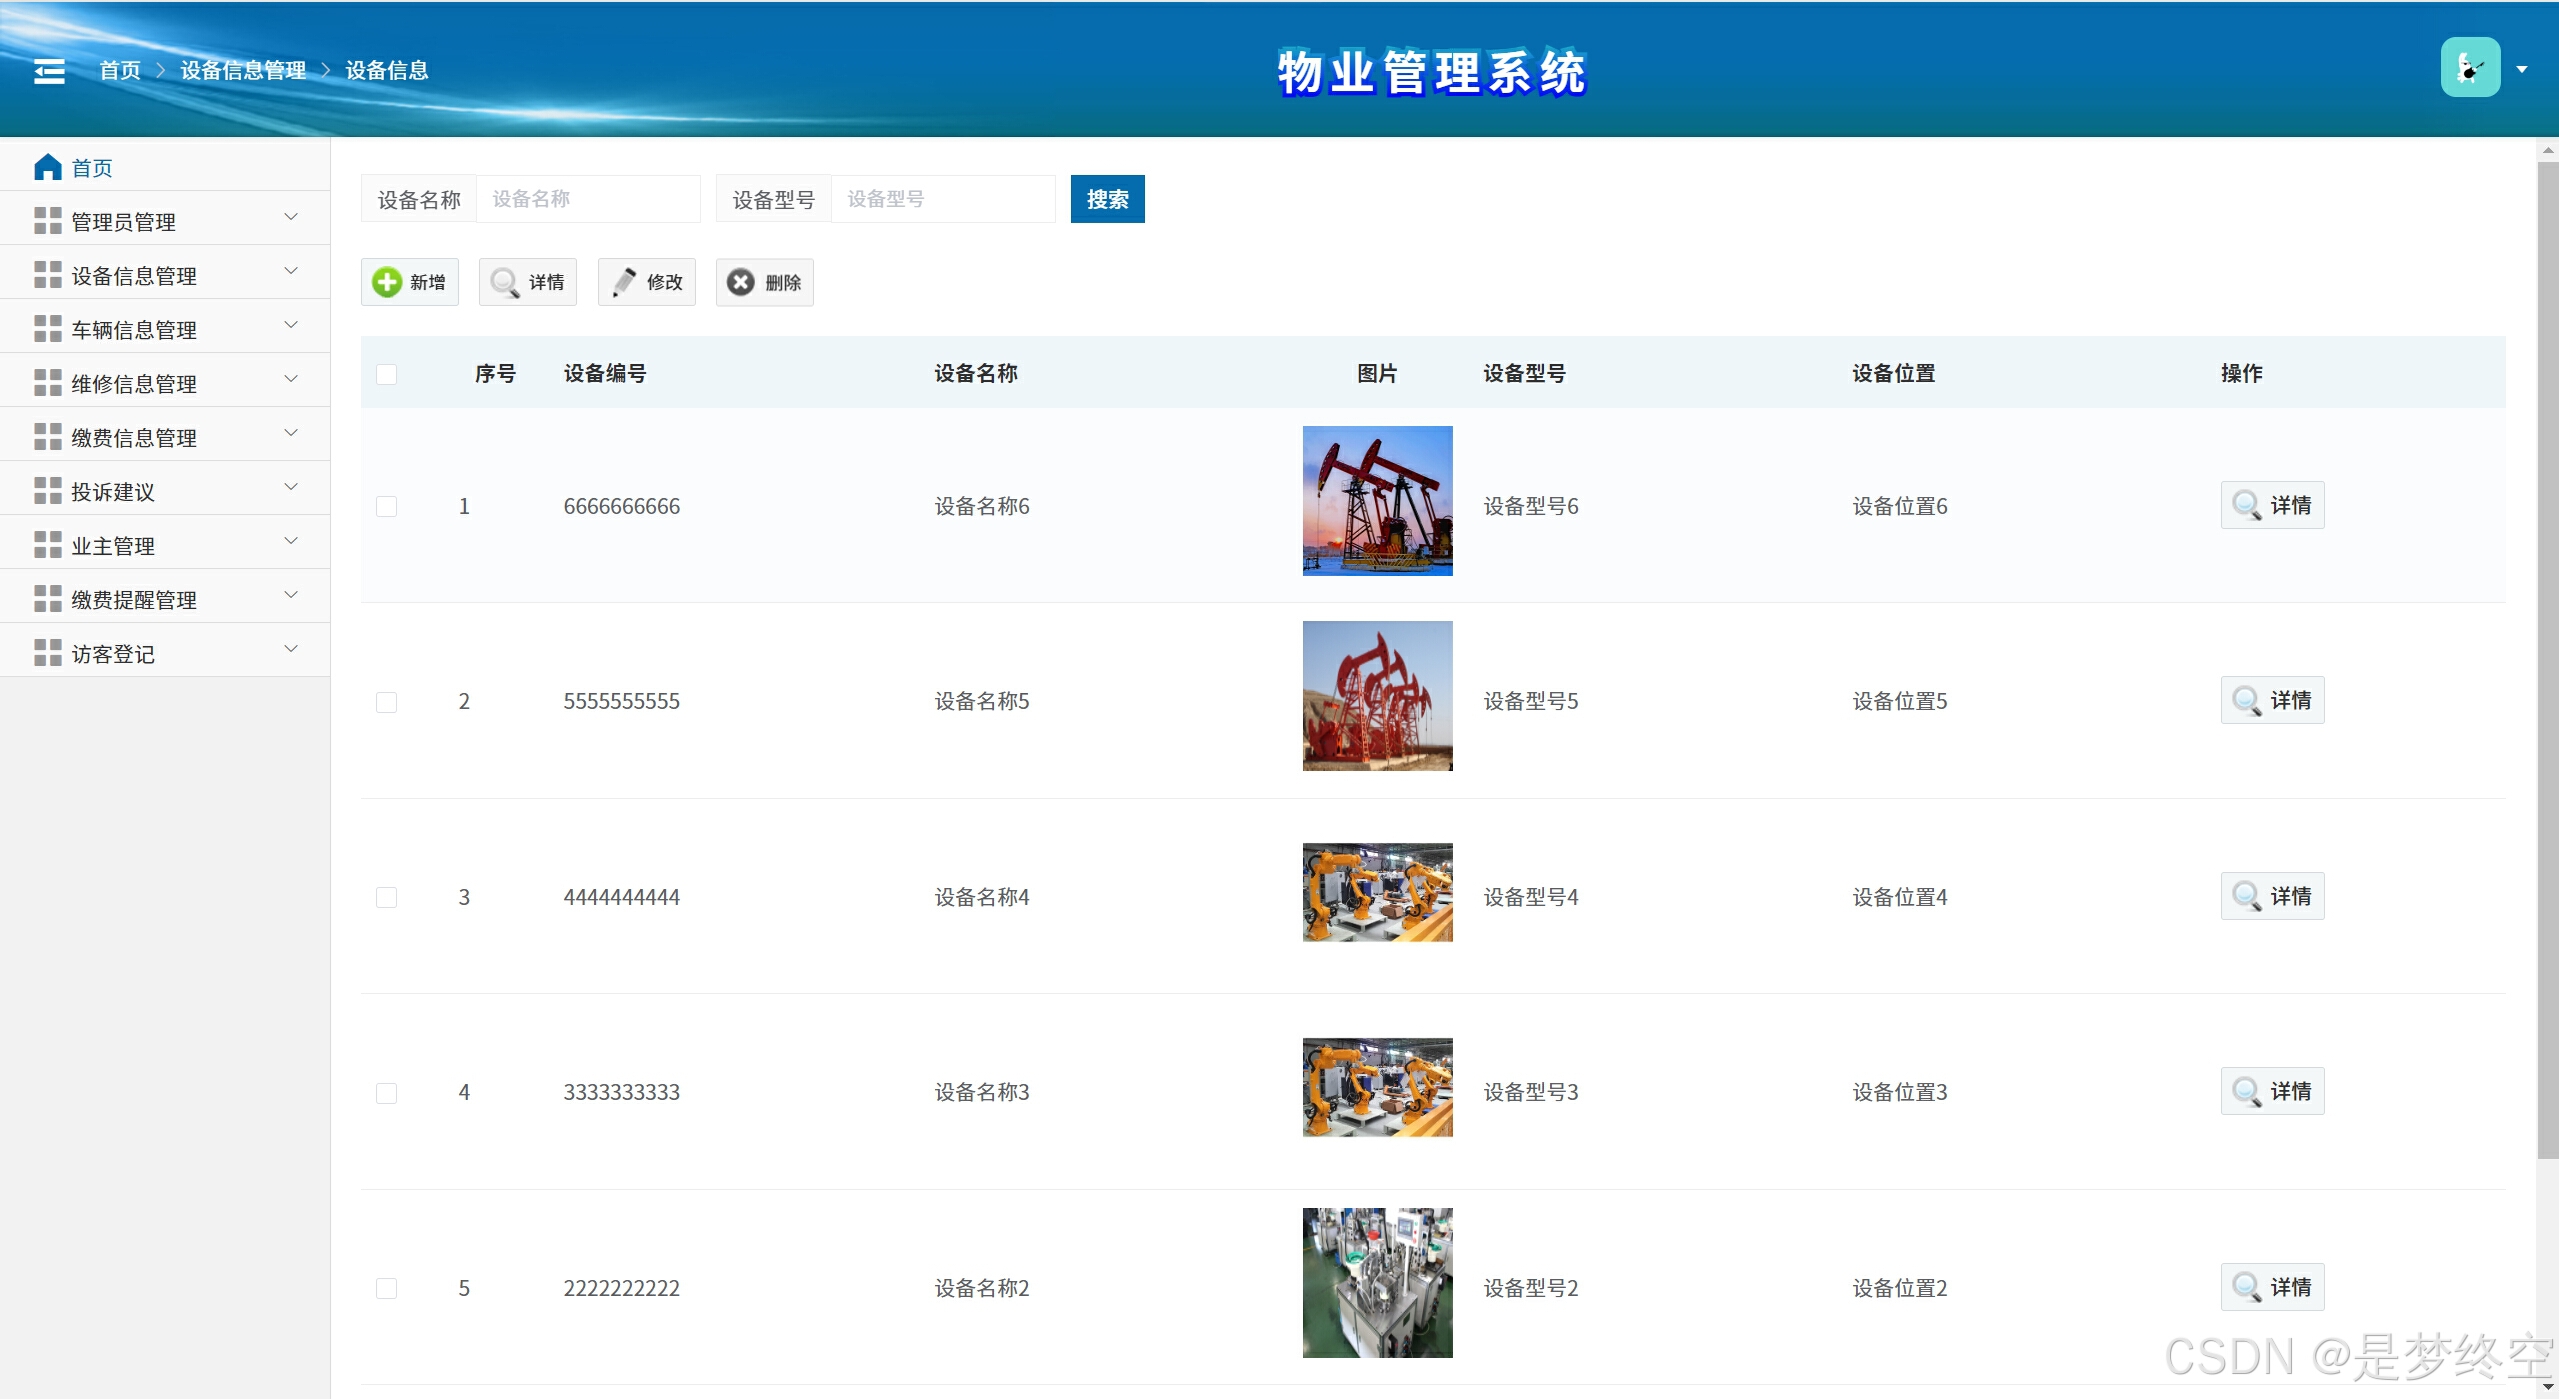2559x1399 pixels.
Task: Click the home icon in sidebar
Action: coord(47,167)
